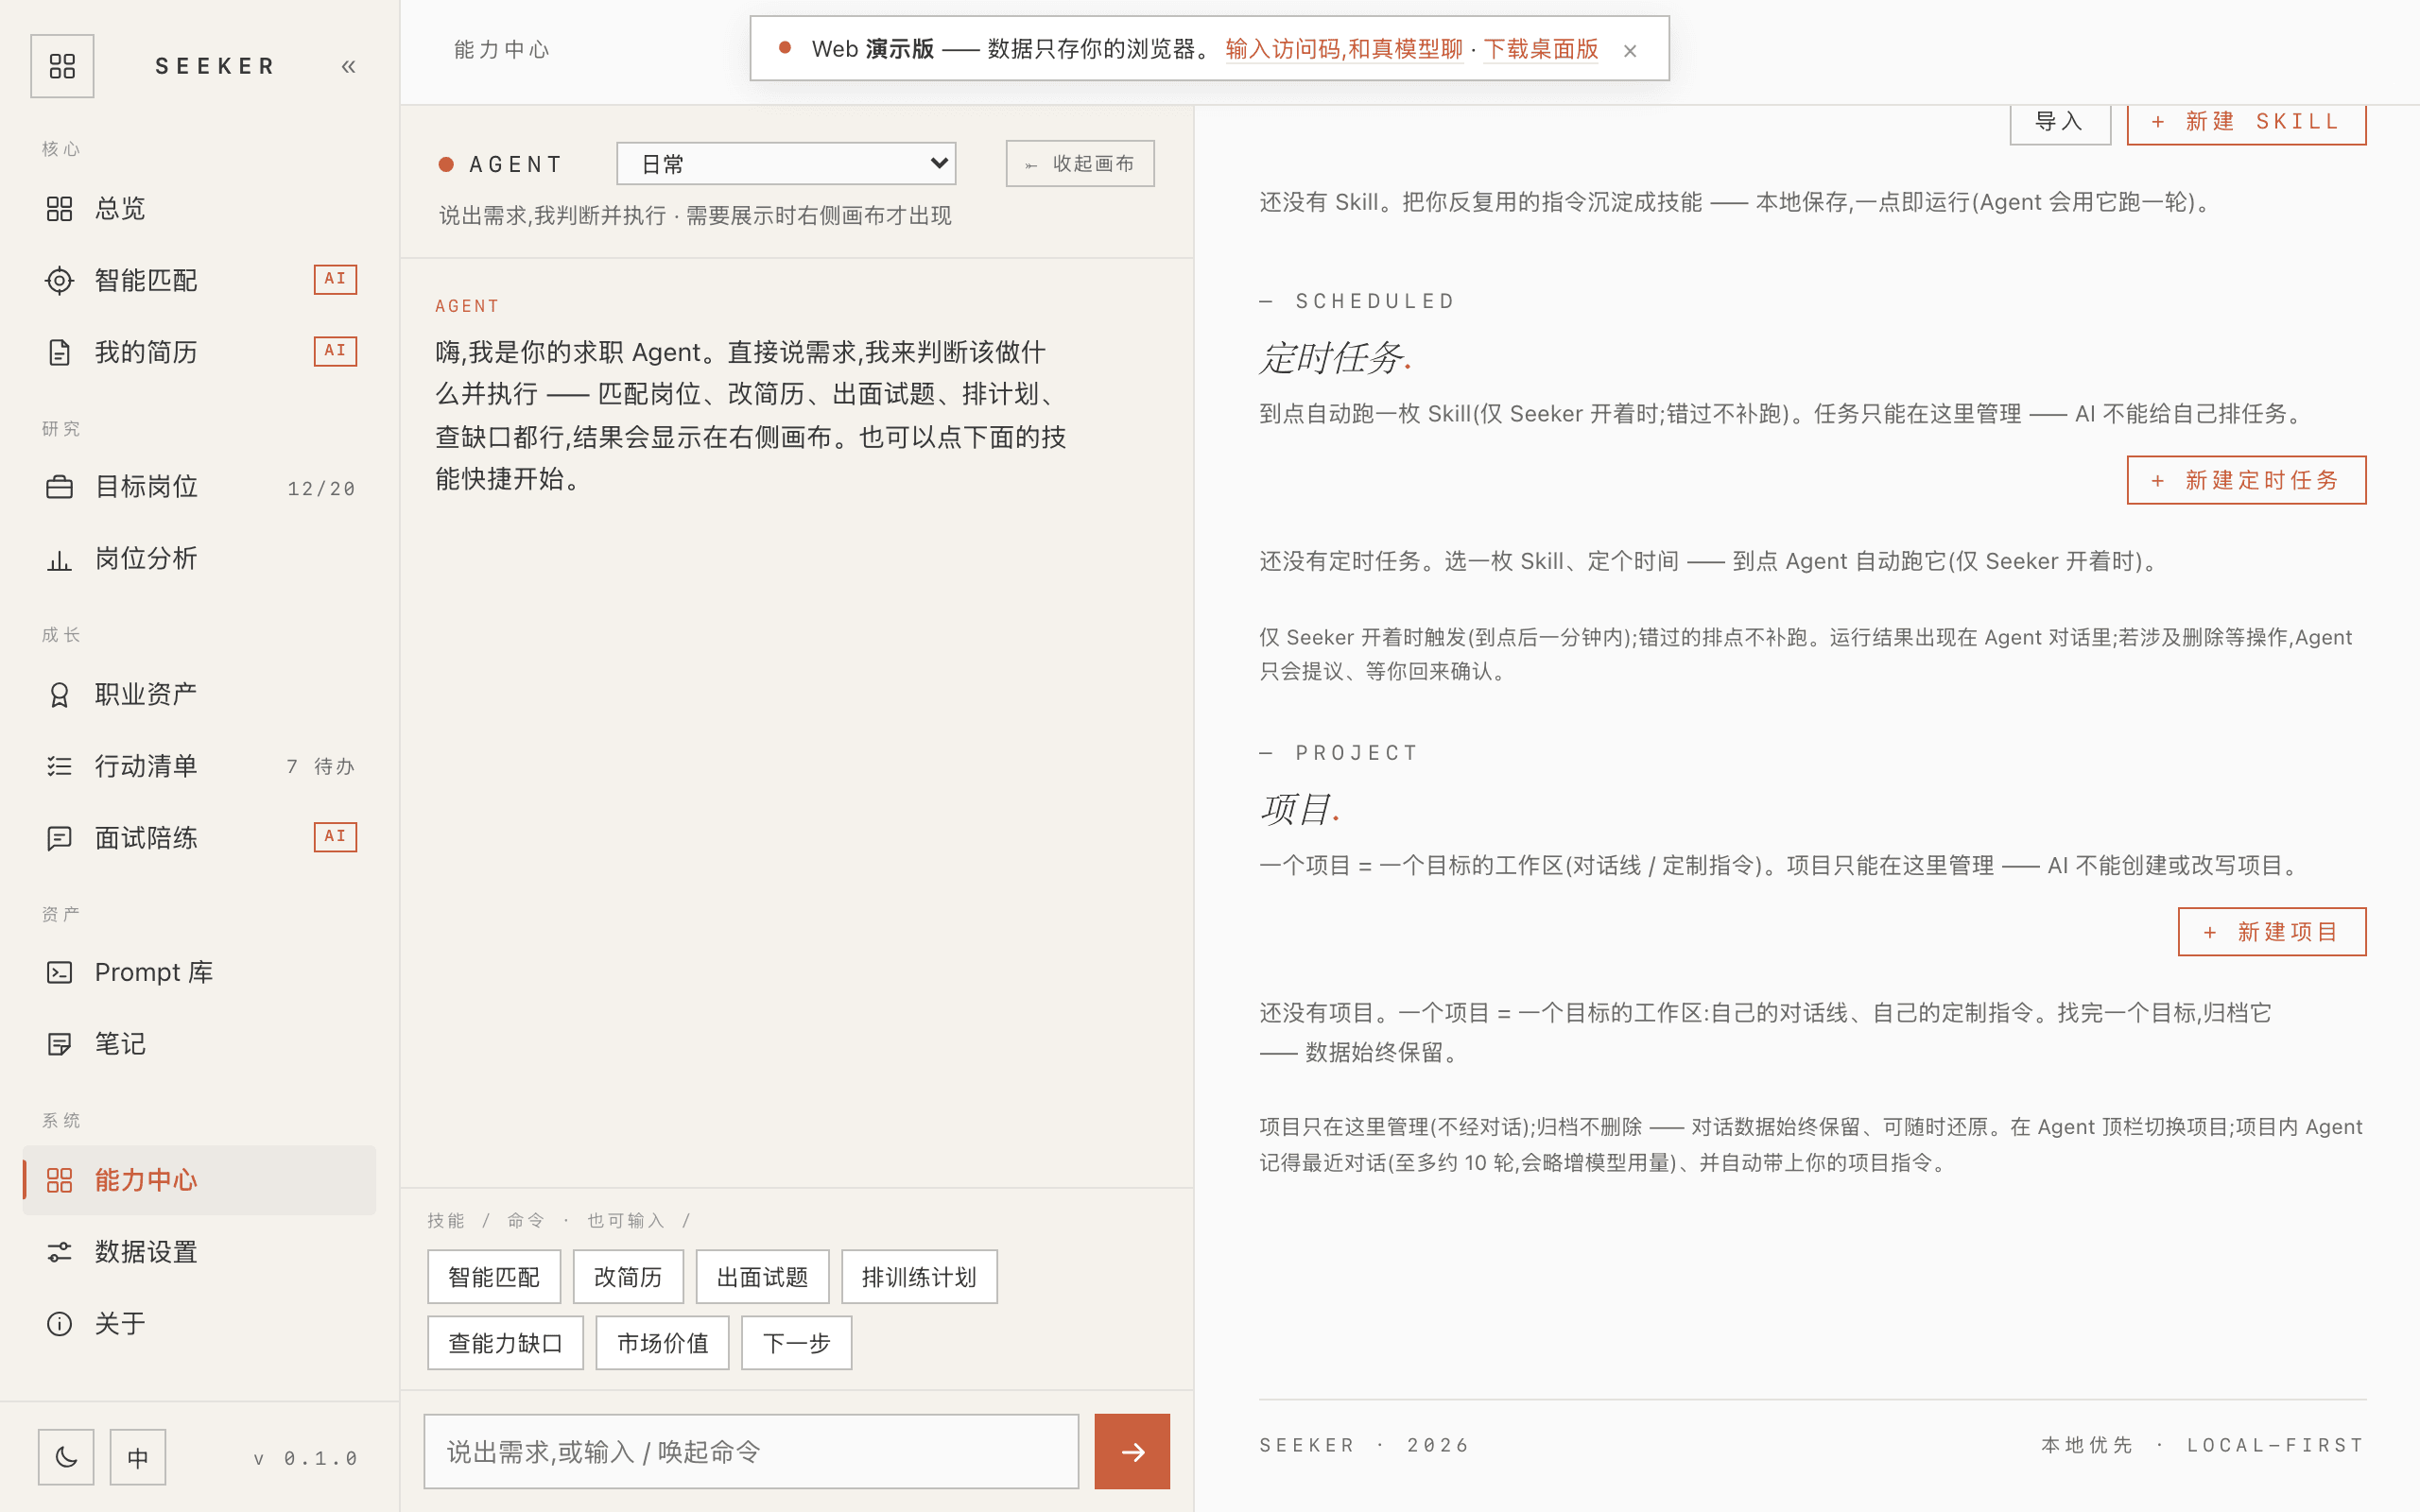Viewport: 2420px width, 1512px height.
Task: Click + 新建项目 button
Action: click(x=2272, y=932)
